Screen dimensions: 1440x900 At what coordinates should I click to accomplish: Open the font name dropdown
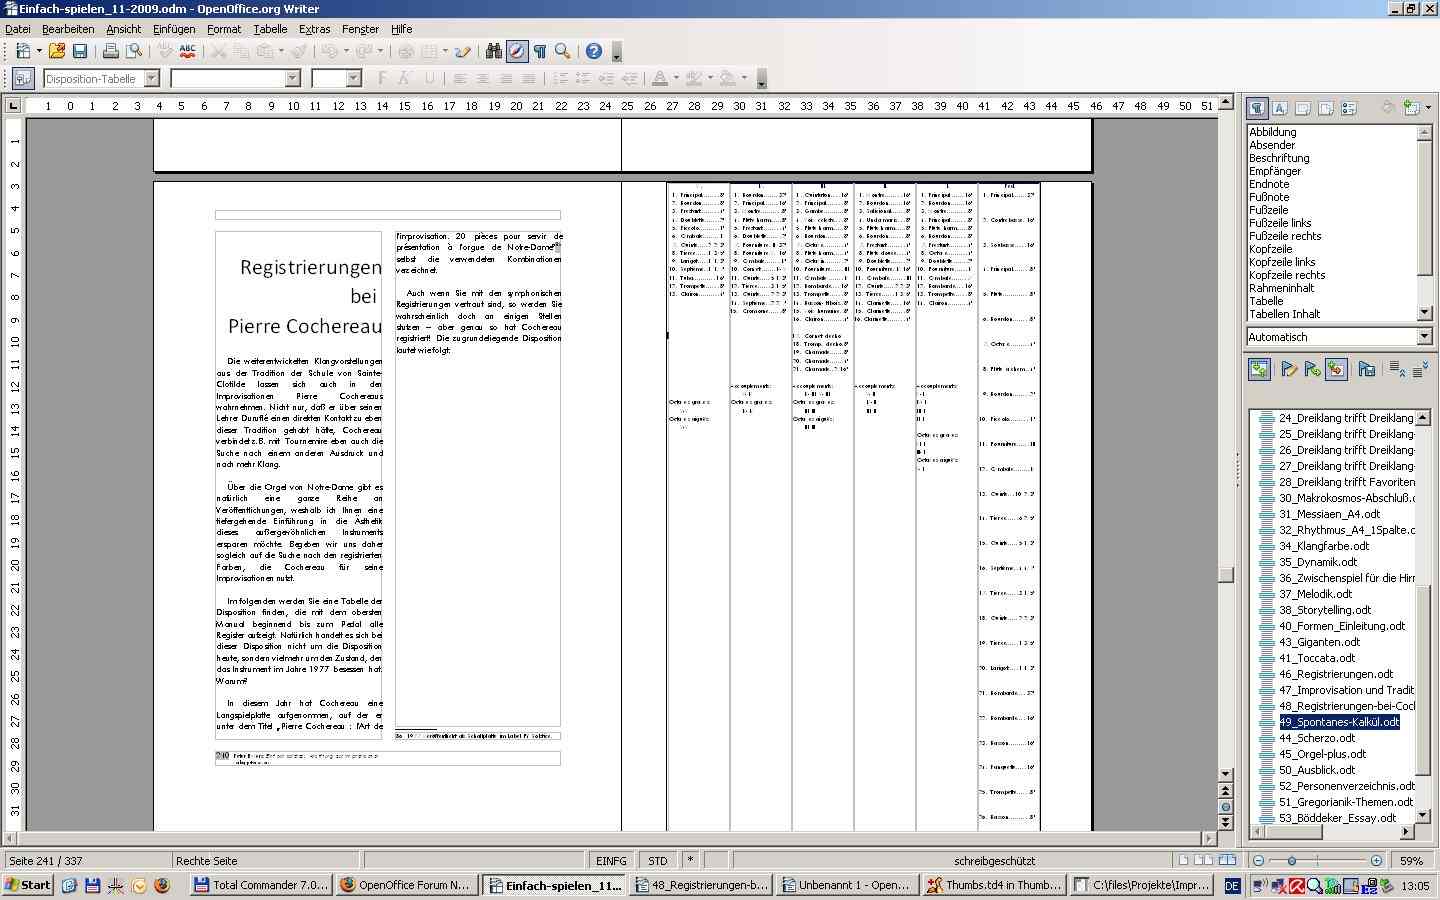292,78
